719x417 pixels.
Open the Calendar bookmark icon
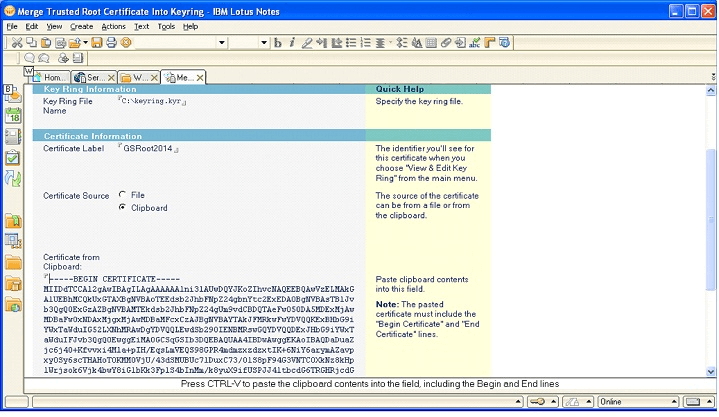[x=13, y=115]
